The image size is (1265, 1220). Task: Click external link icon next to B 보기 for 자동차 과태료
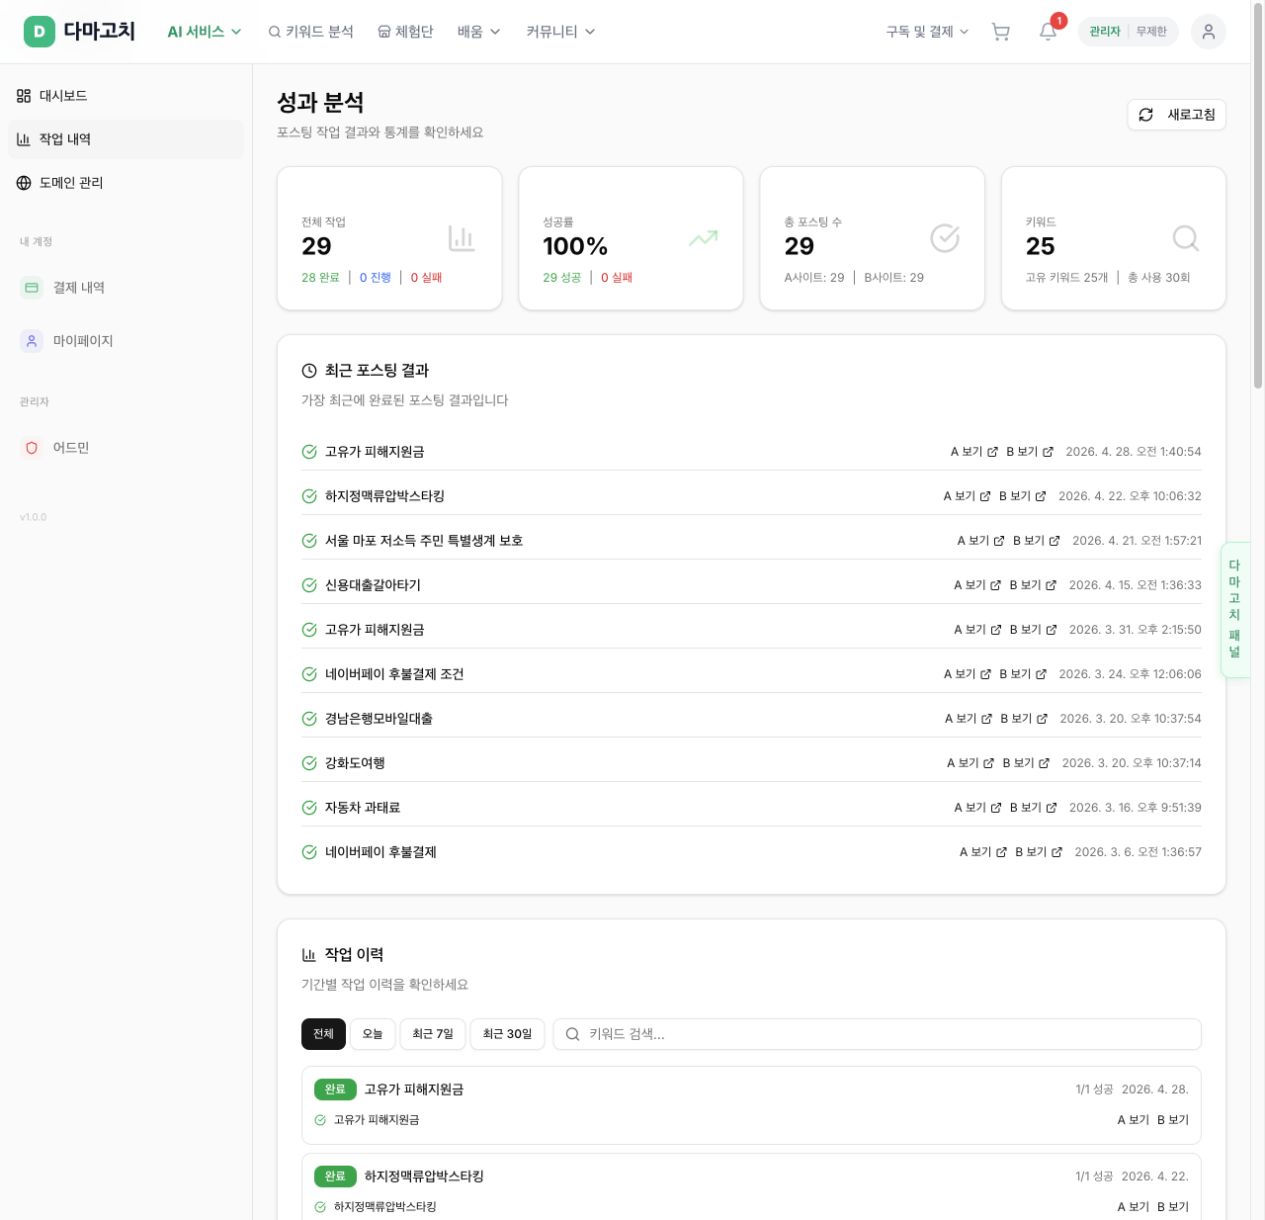click(1050, 808)
